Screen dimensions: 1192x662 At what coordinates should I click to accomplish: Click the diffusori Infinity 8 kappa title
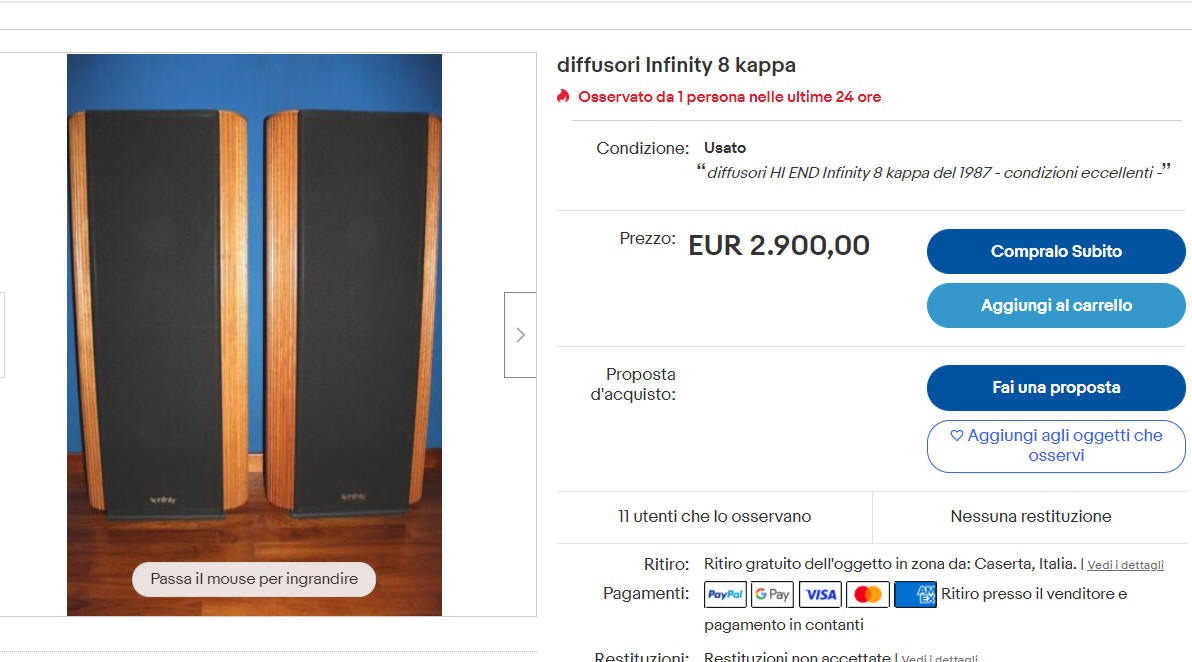677,65
